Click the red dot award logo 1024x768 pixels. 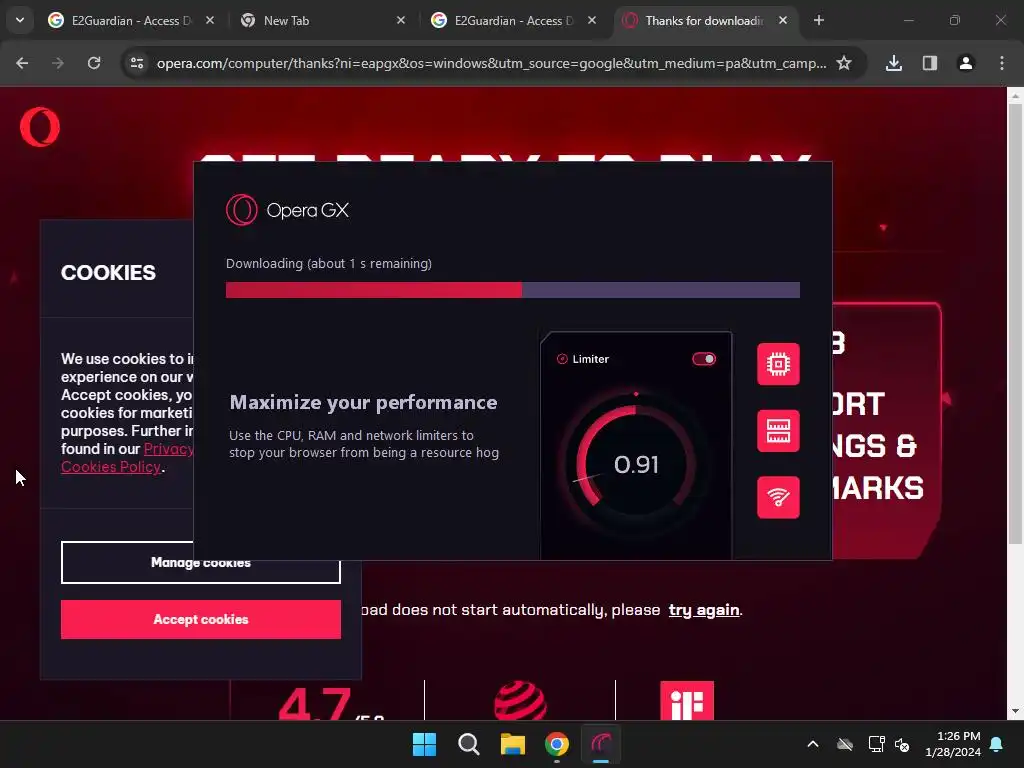coord(520,700)
